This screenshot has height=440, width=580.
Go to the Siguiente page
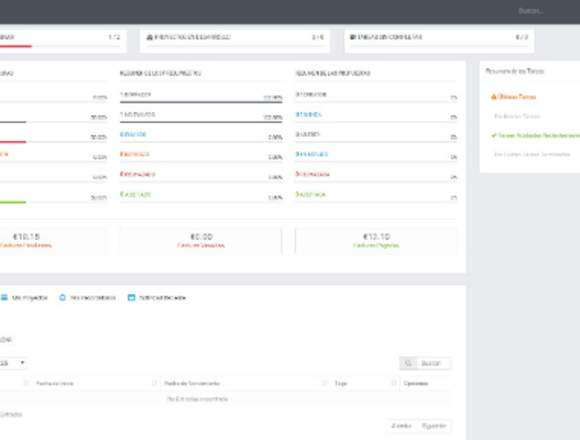pyautogui.click(x=434, y=426)
